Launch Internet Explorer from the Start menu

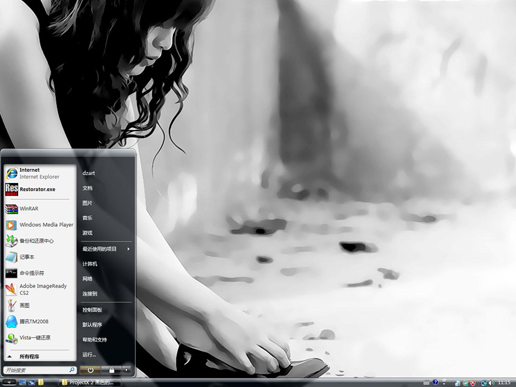pyautogui.click(x=39, y=173)
